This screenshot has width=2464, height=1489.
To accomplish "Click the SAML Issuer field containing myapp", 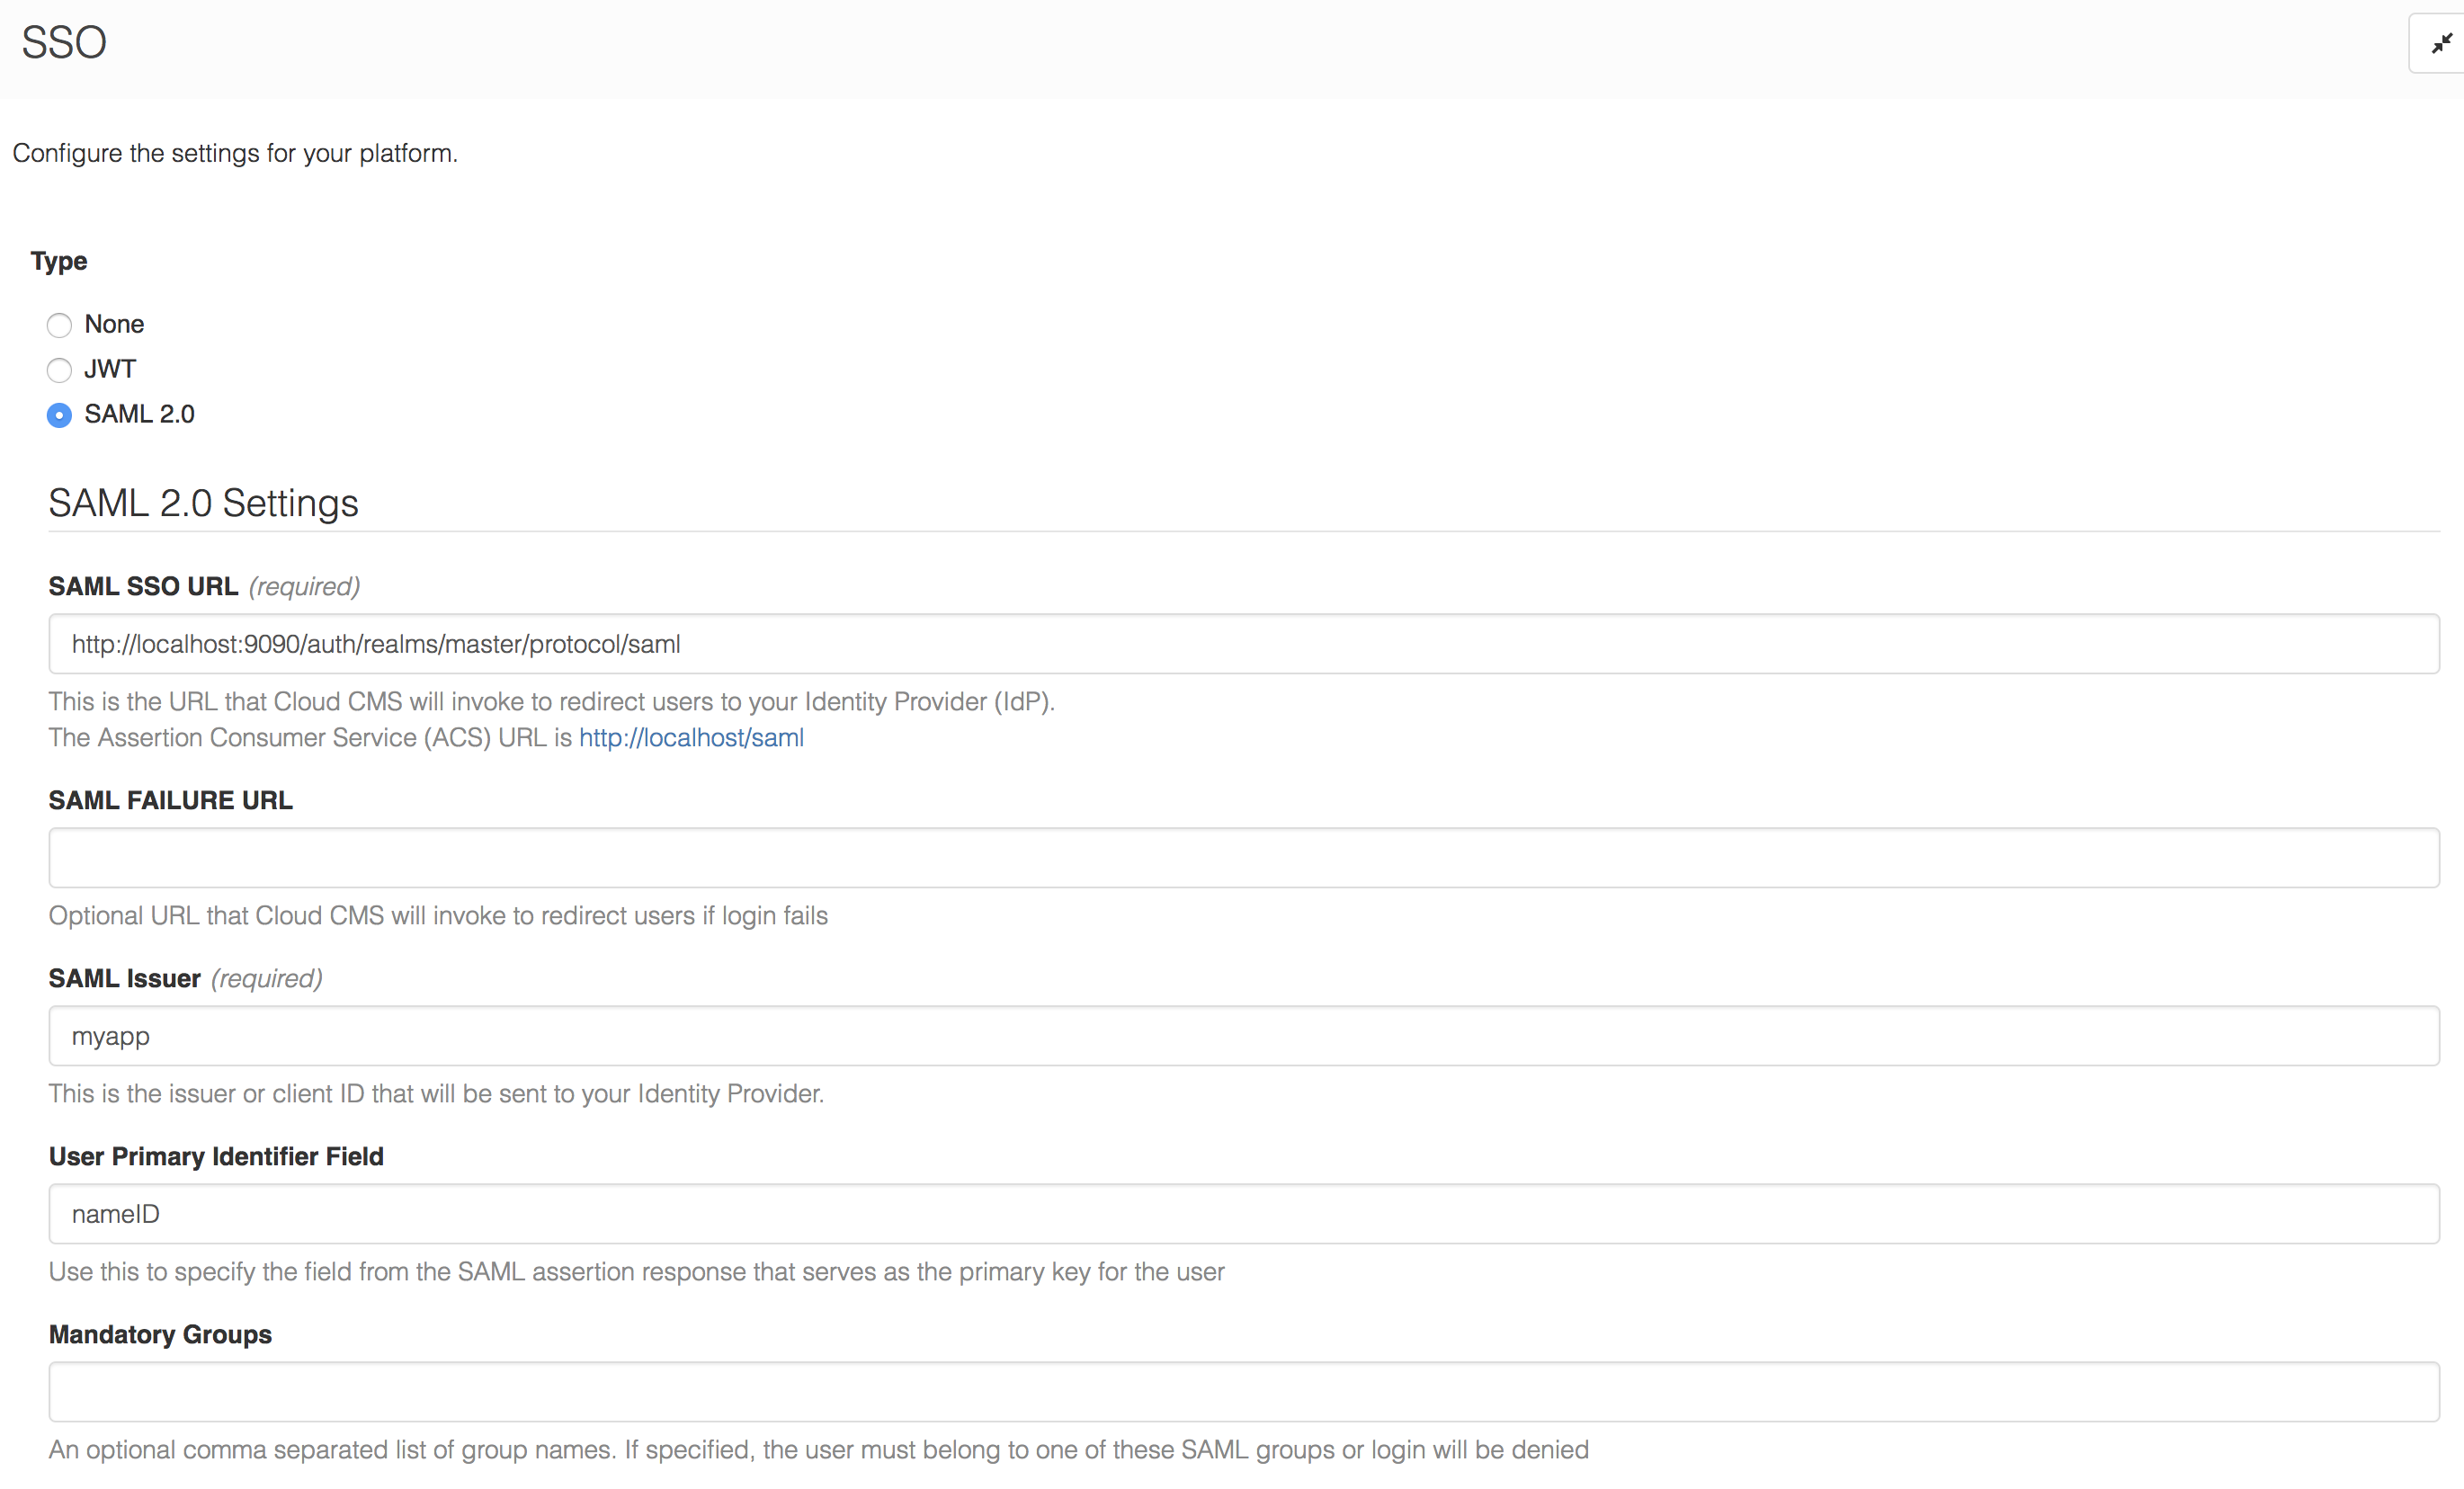I will pyautogui.click(x=1244, y=1036).
